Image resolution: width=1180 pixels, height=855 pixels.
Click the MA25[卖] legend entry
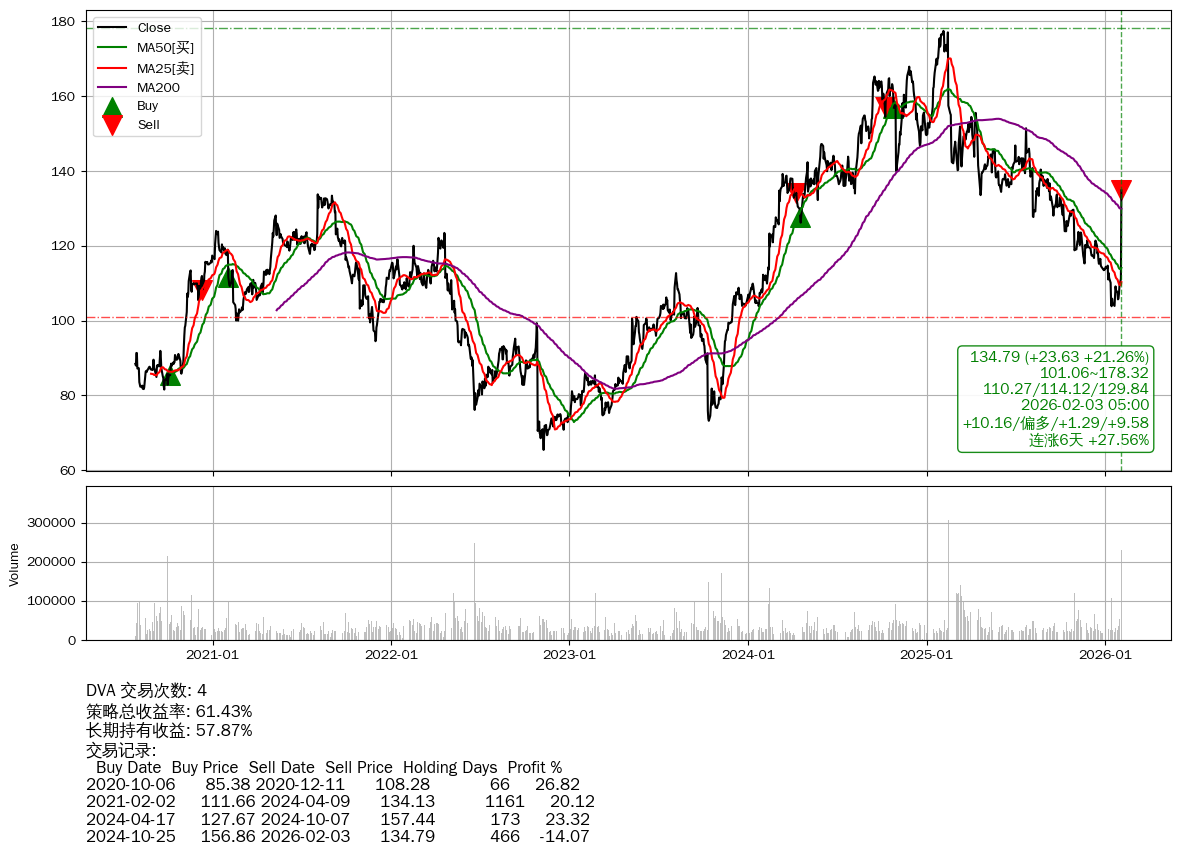click(x=165, y=68)
